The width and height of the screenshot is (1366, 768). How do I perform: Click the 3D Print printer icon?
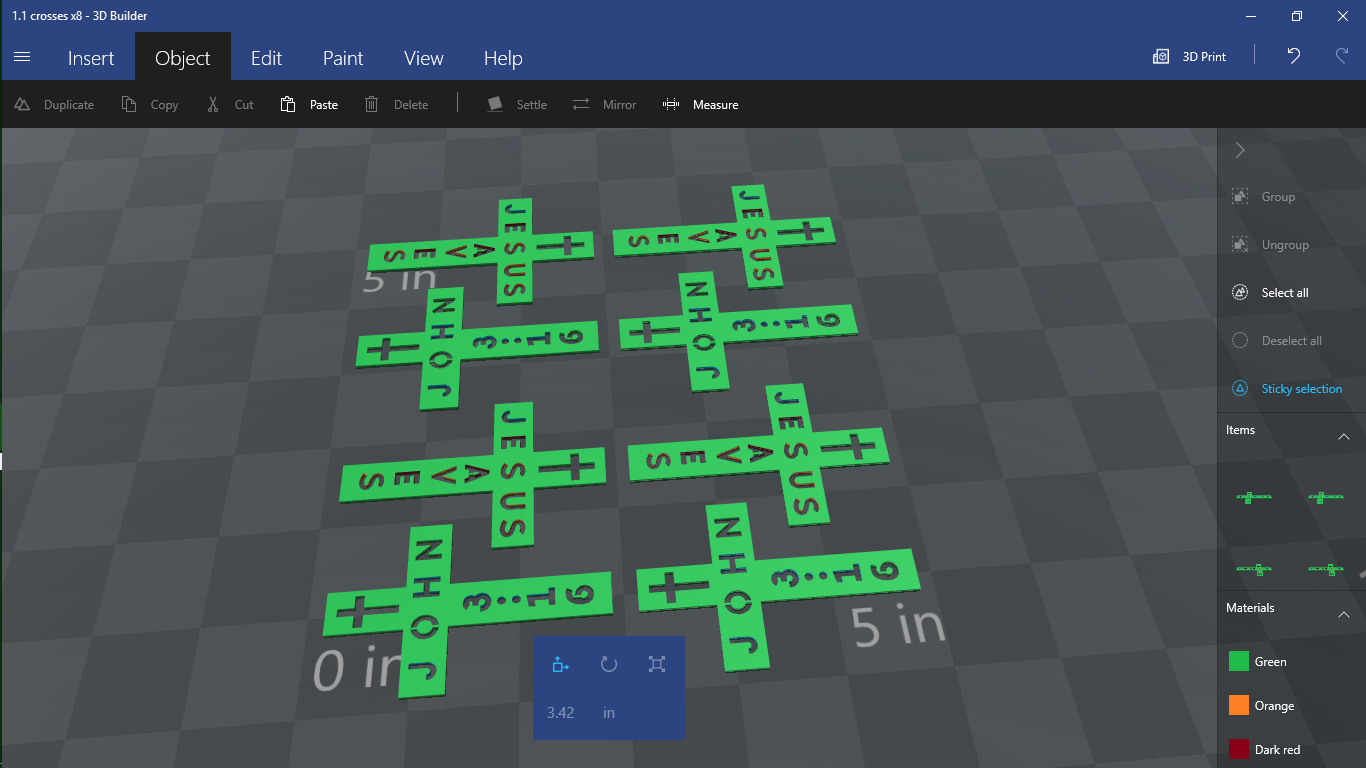point(1161,57)
